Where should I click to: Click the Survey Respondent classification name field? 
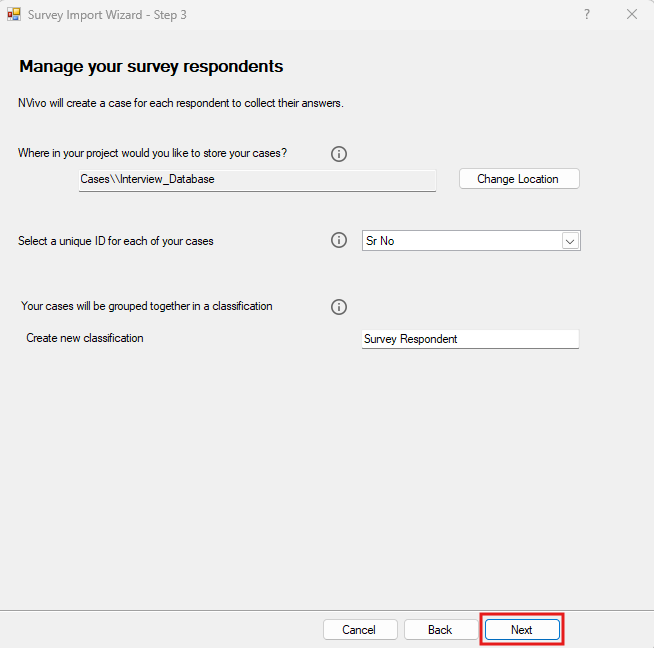click(470, 339)
